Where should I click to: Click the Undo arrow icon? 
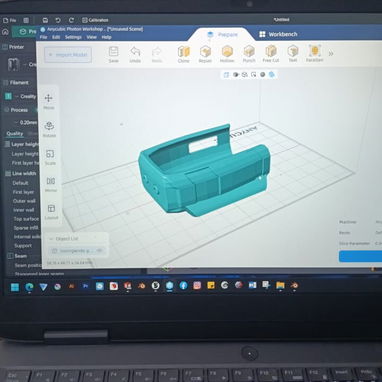coord(135,54)
